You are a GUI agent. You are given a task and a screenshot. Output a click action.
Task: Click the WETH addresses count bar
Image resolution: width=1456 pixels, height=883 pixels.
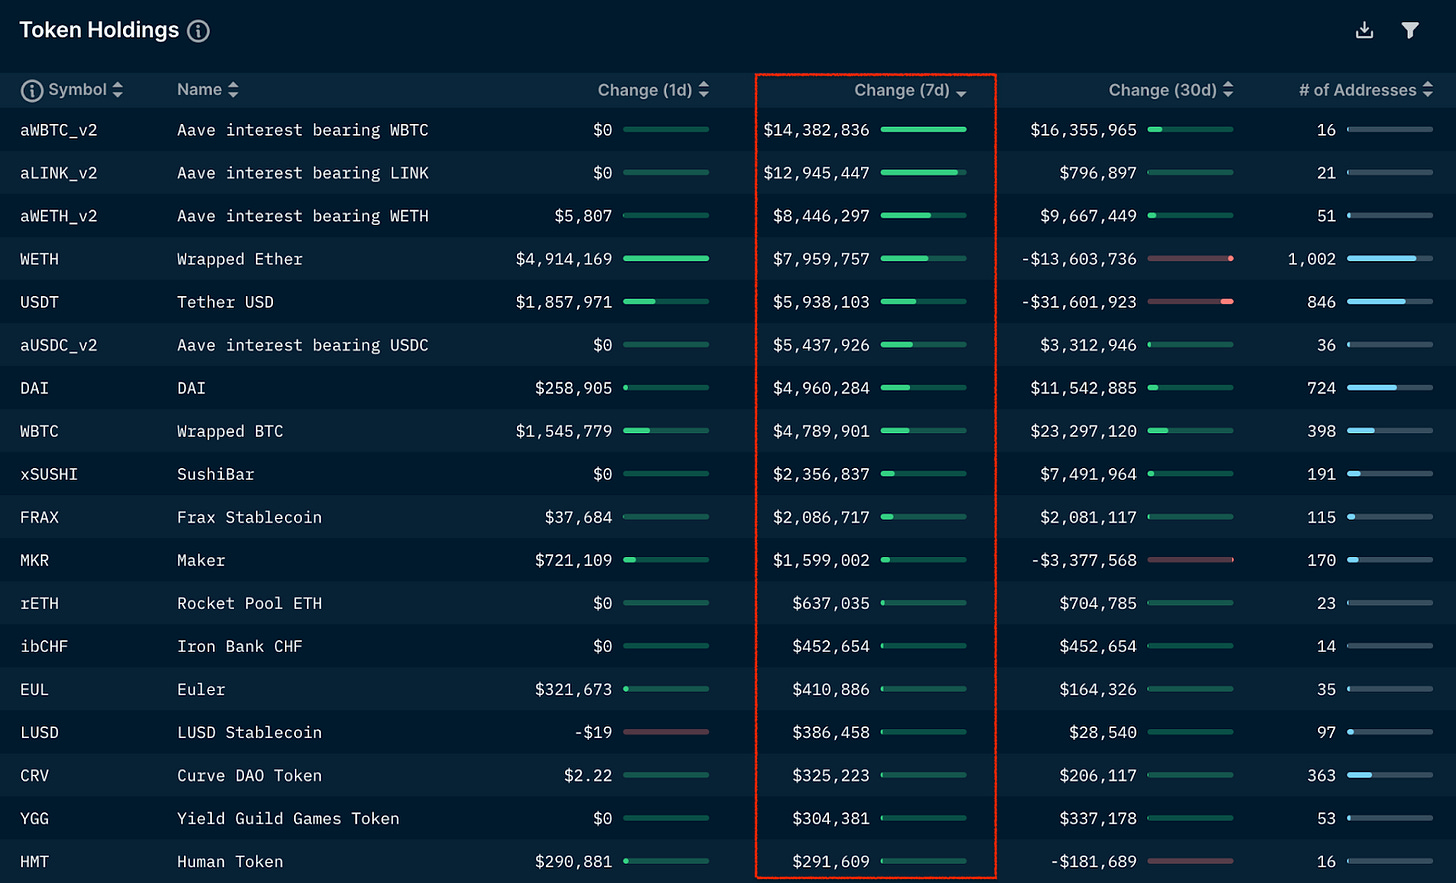click(x=1390, y=259)
